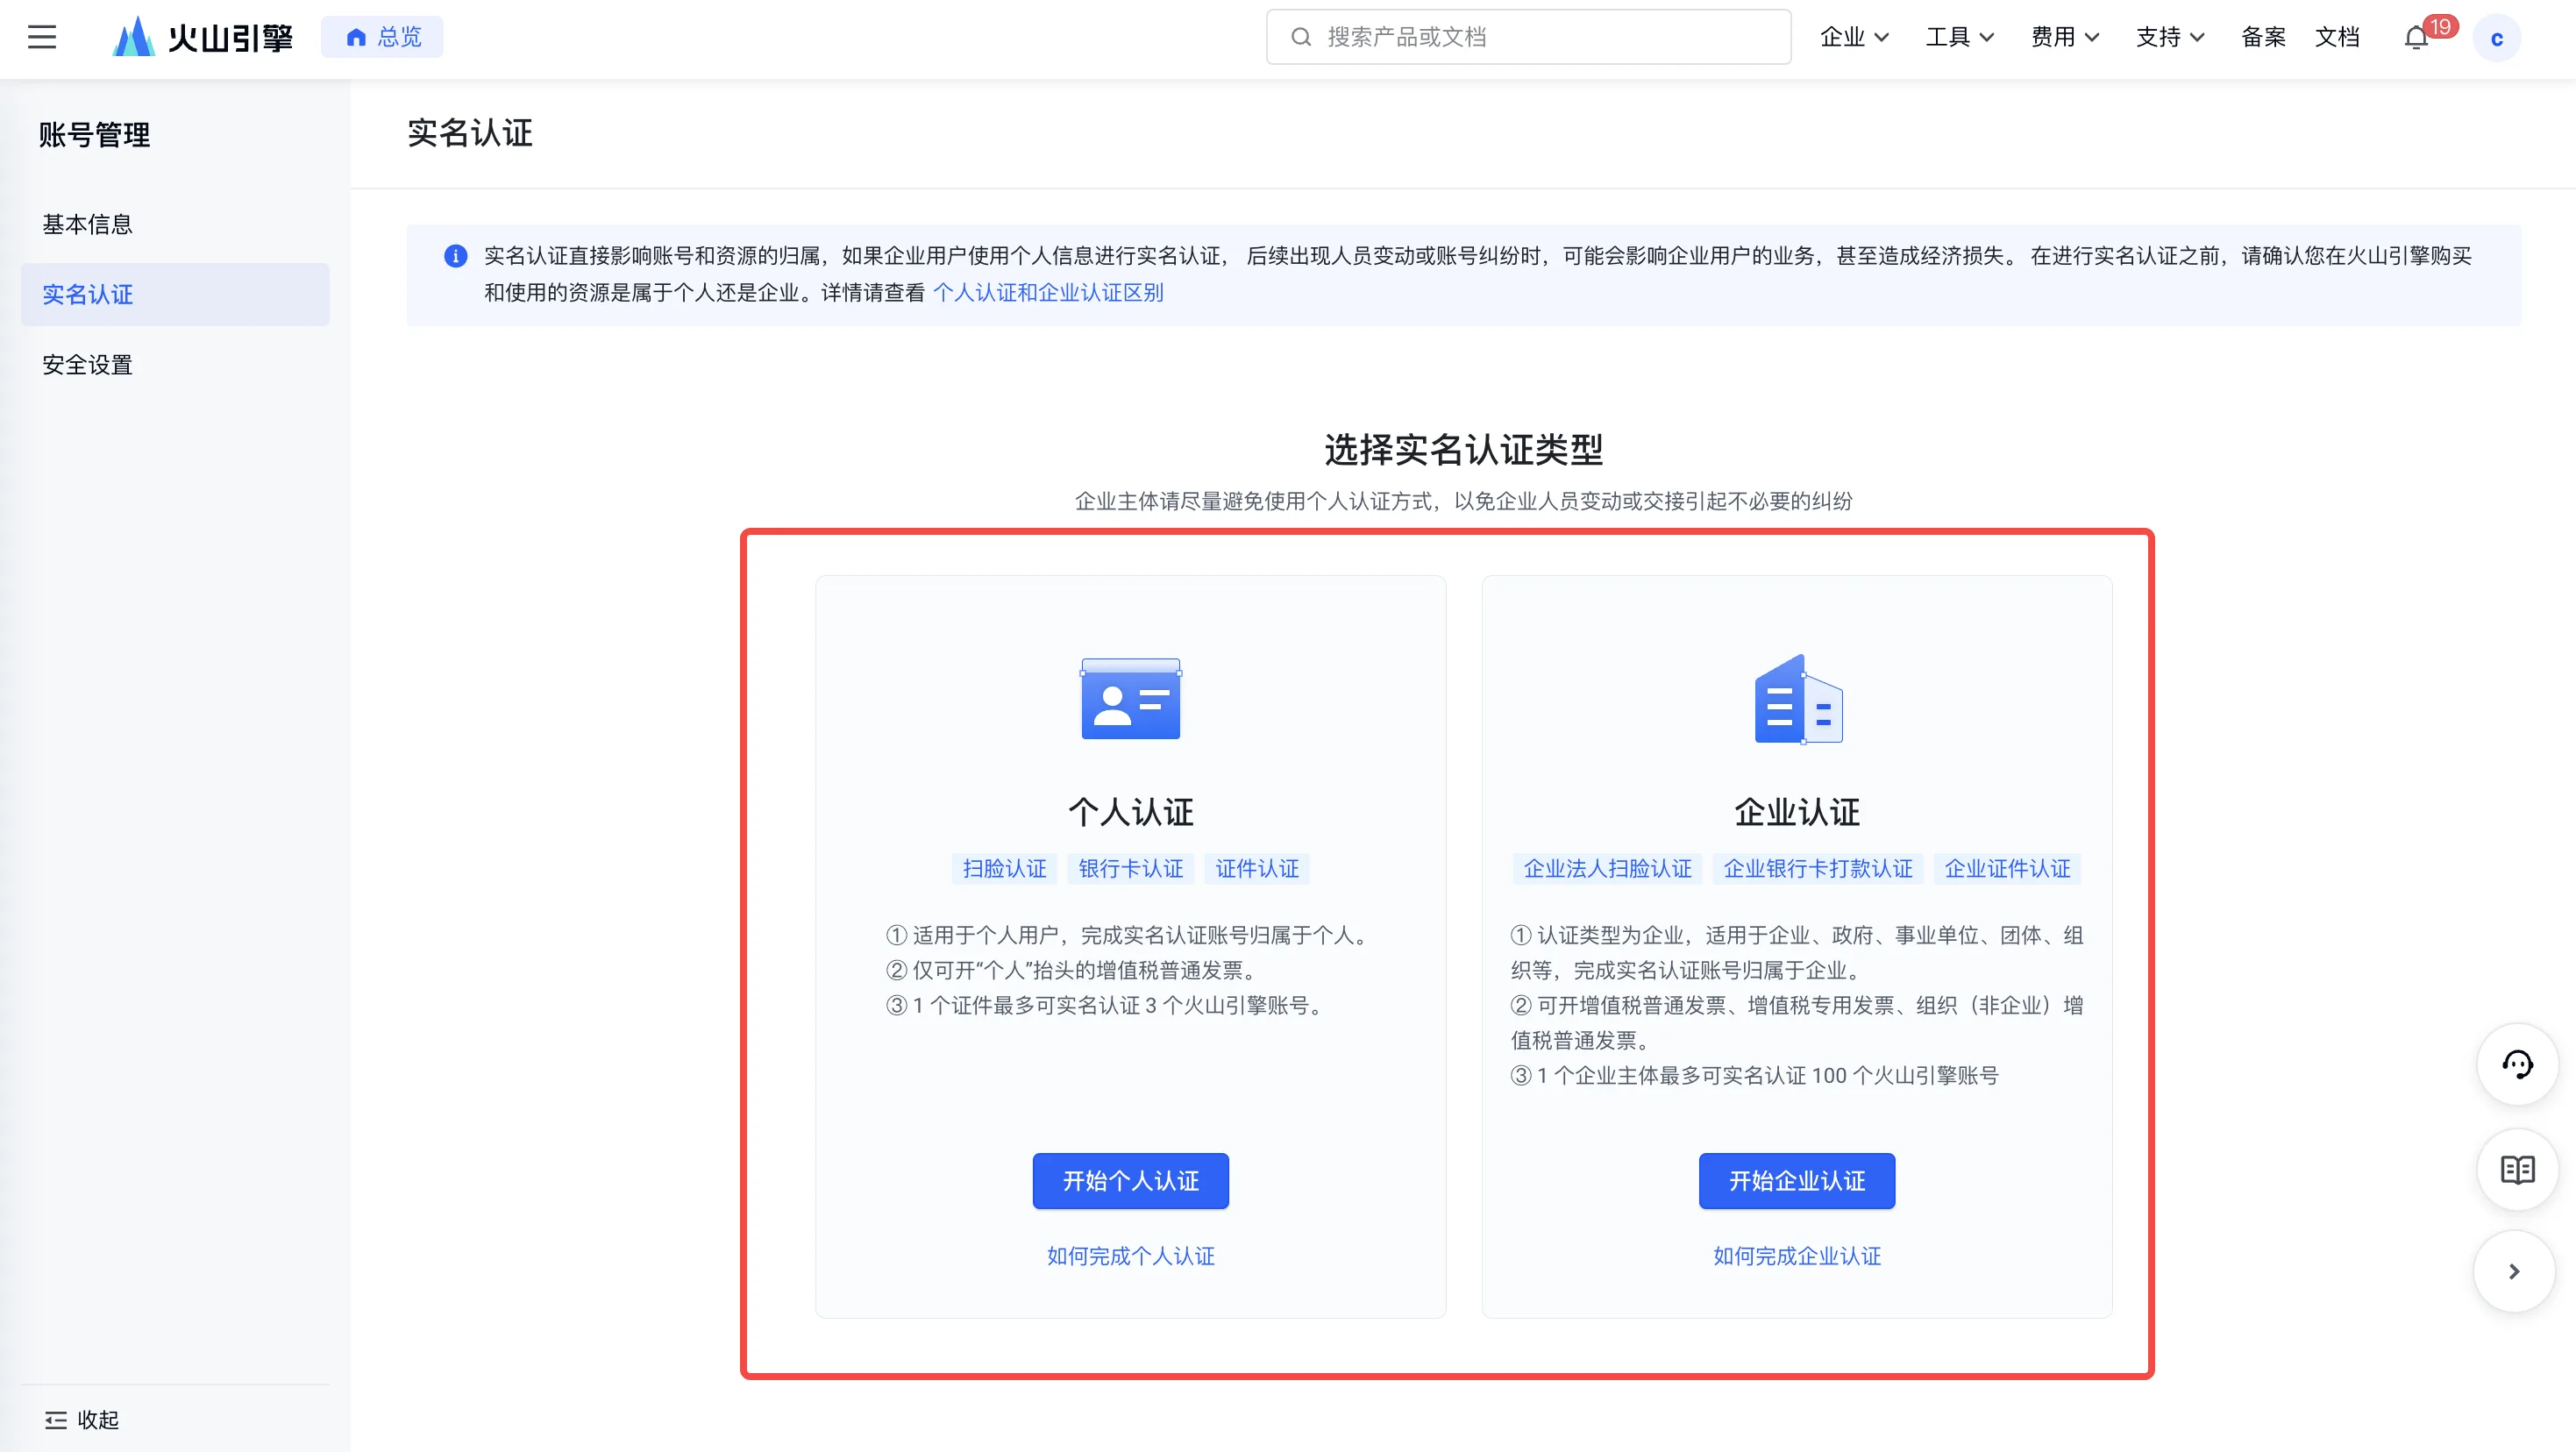Open the user avatar c menu
2576x1452 pixels.
pyautogui.click(x=2496, y=38)
